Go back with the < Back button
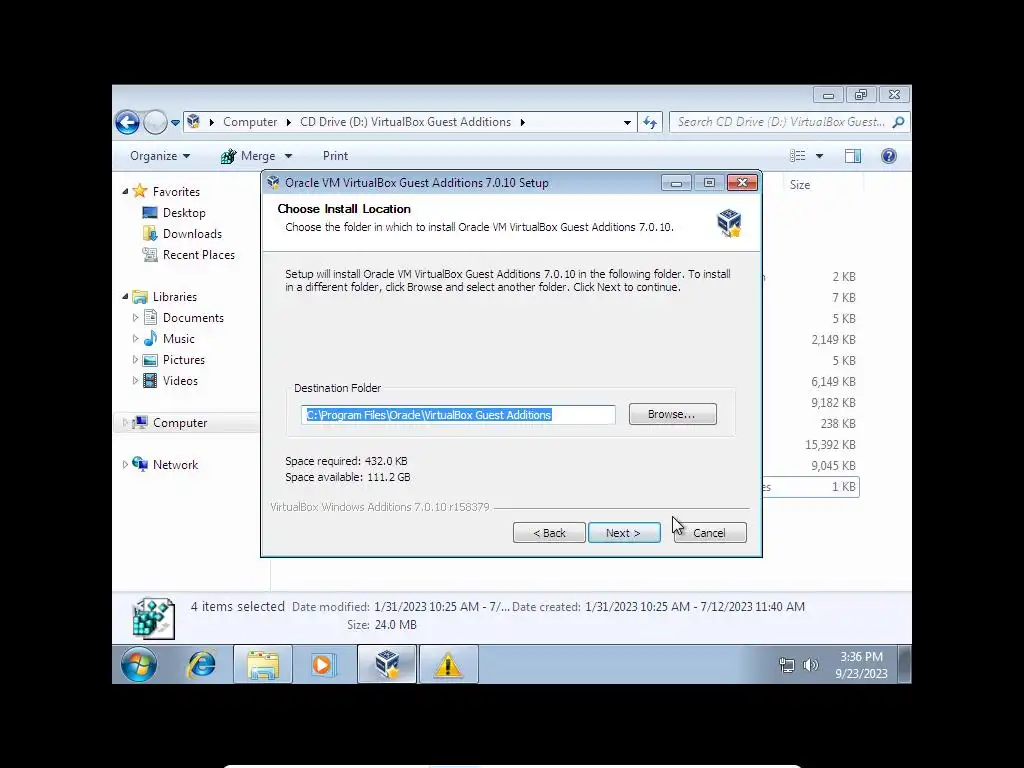 pos(549,533)
